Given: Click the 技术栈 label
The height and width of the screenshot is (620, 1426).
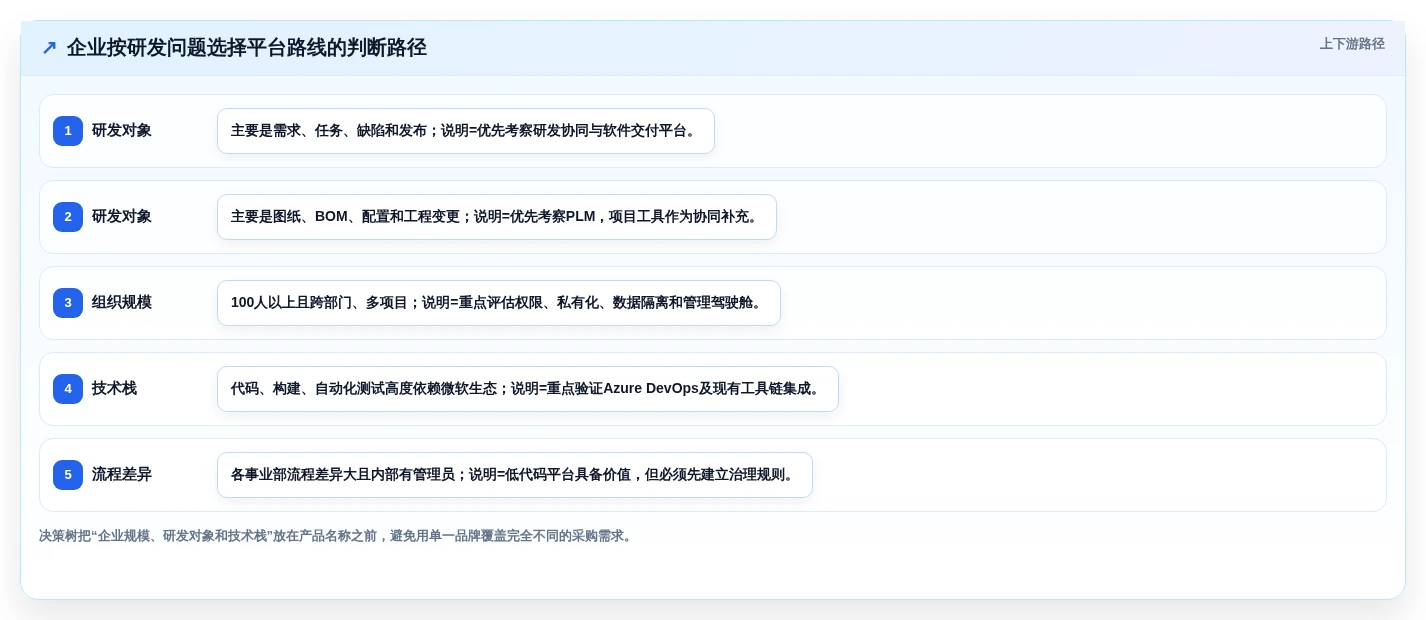Looking at the screenshot, I should point(114,389).
